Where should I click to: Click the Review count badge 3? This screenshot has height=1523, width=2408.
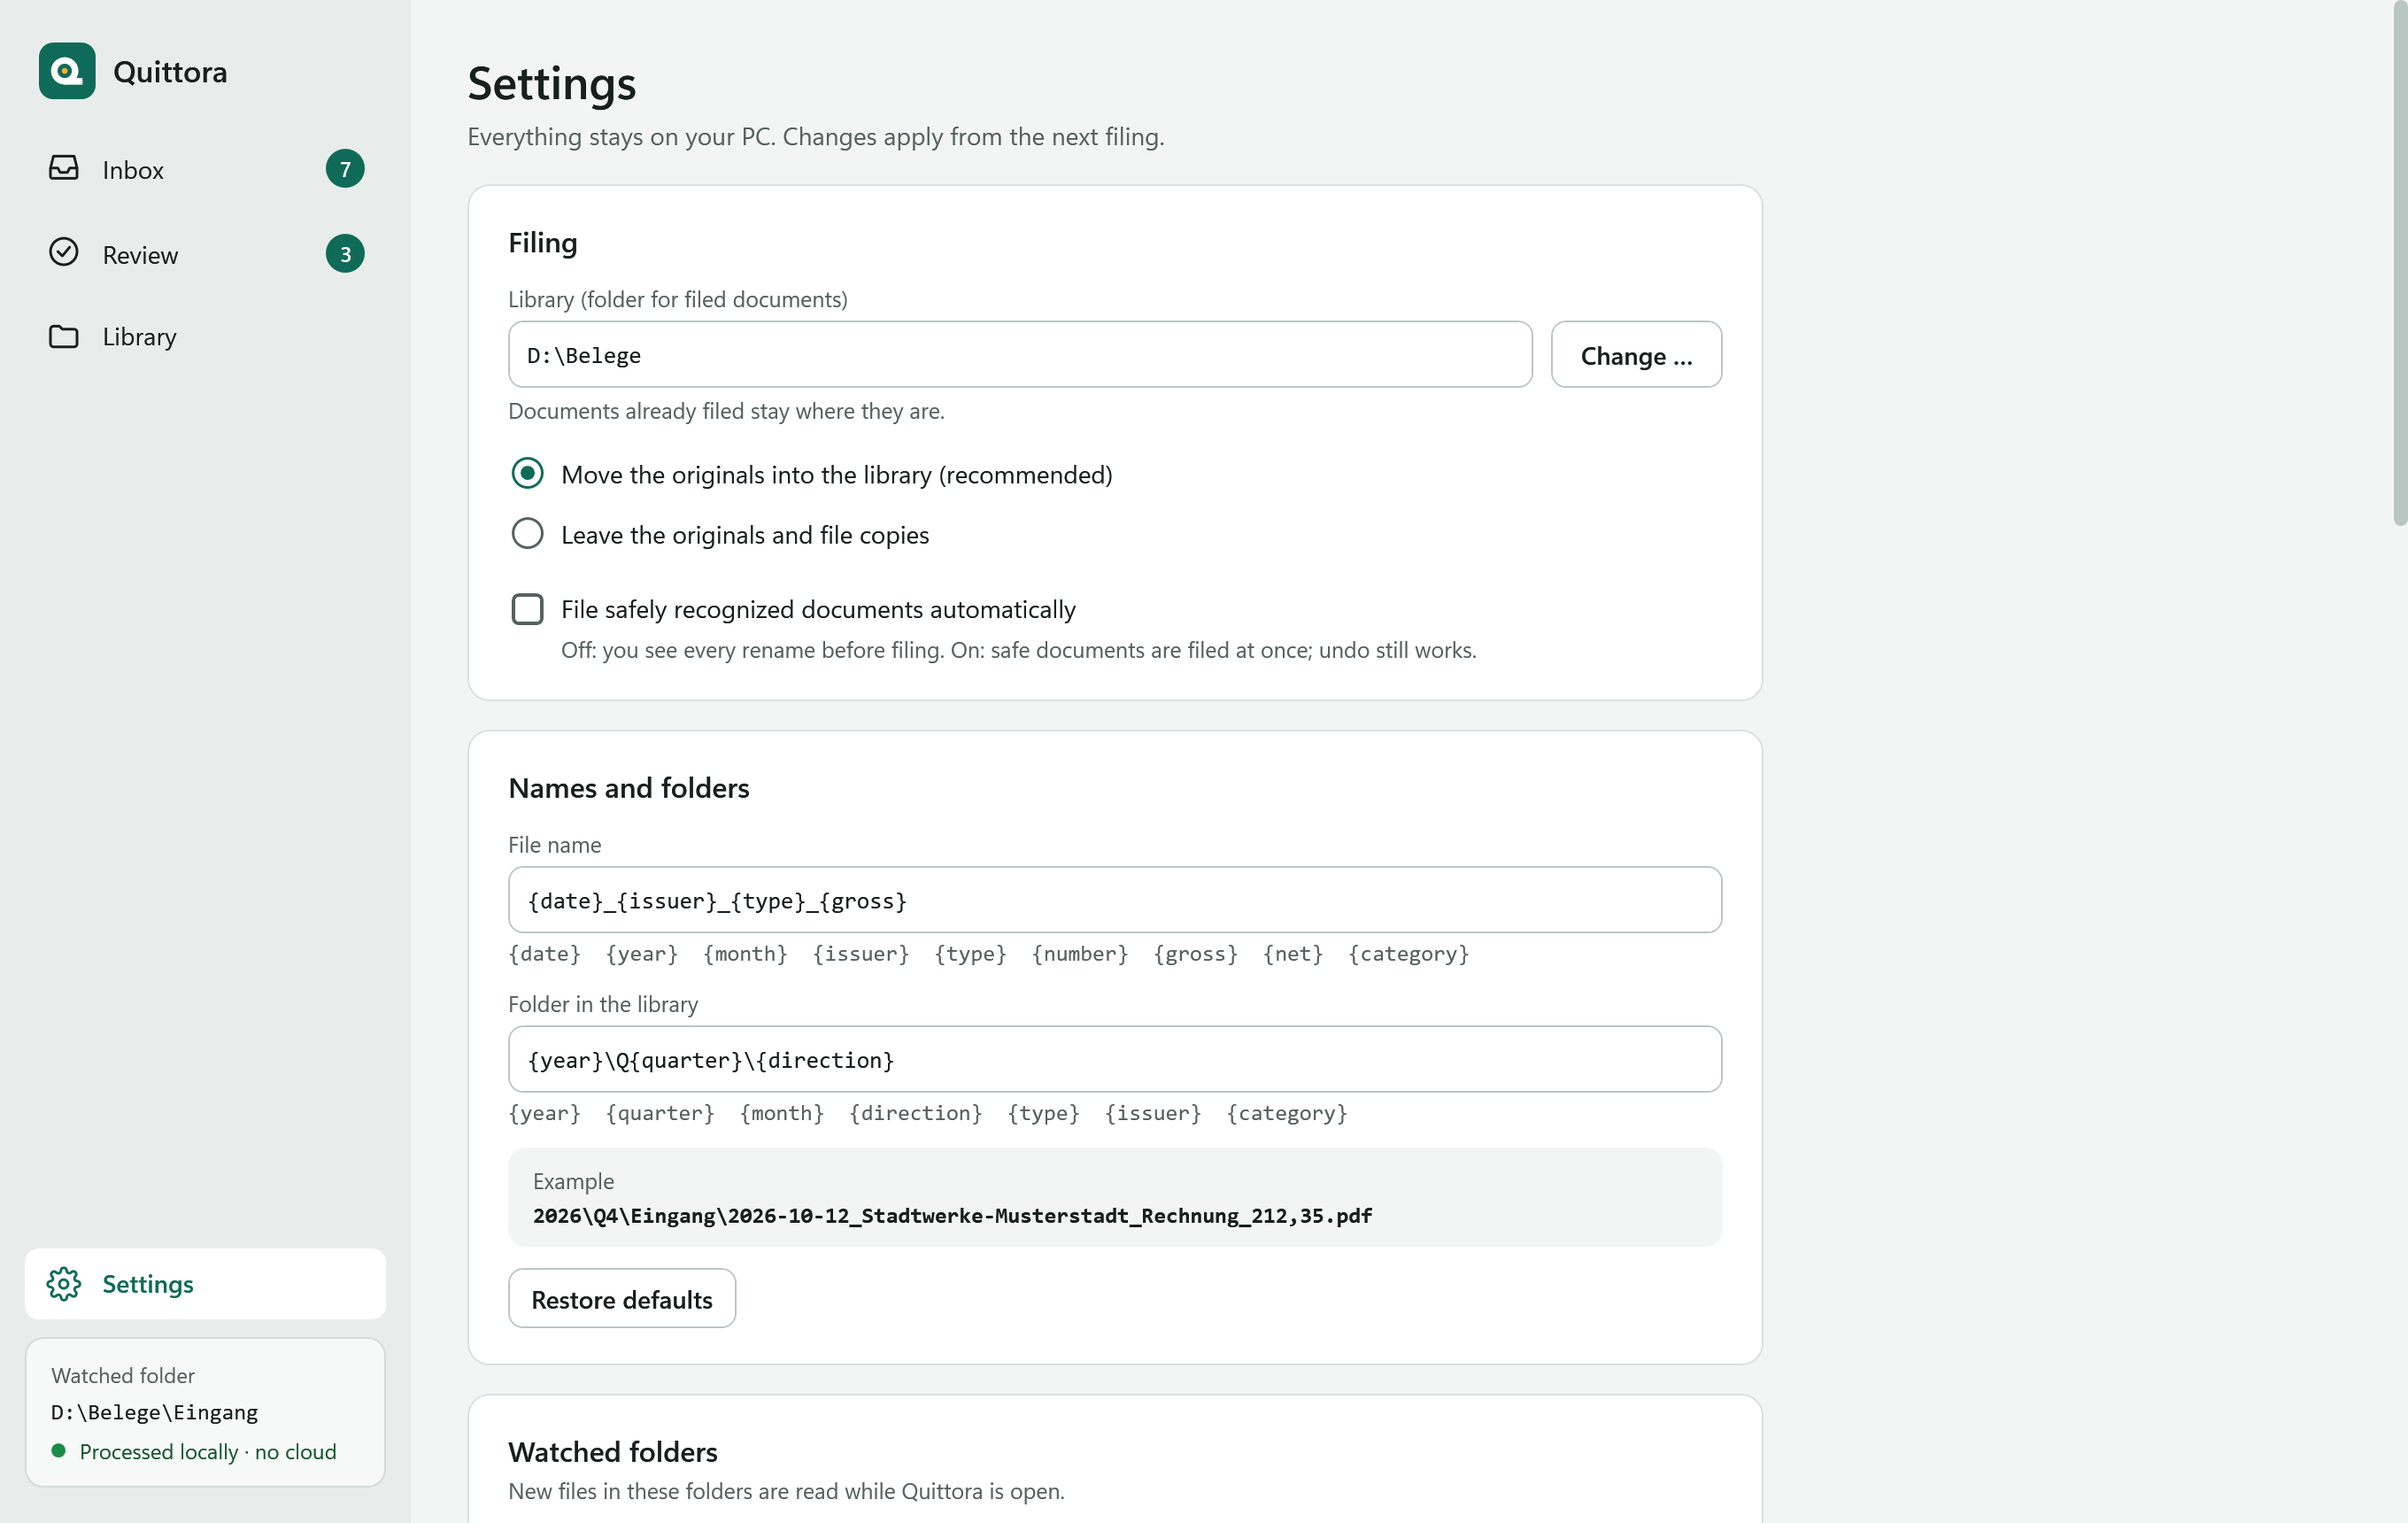345,254
